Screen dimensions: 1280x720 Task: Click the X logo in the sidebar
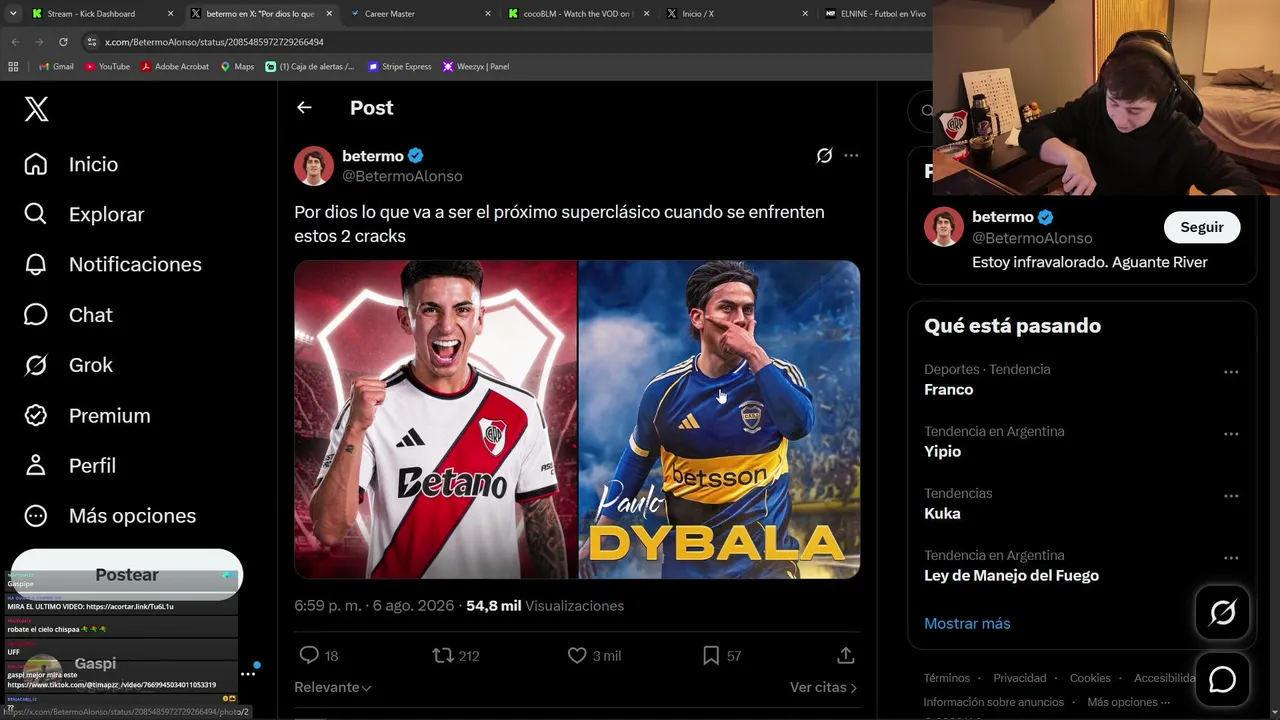pos(36,109)
